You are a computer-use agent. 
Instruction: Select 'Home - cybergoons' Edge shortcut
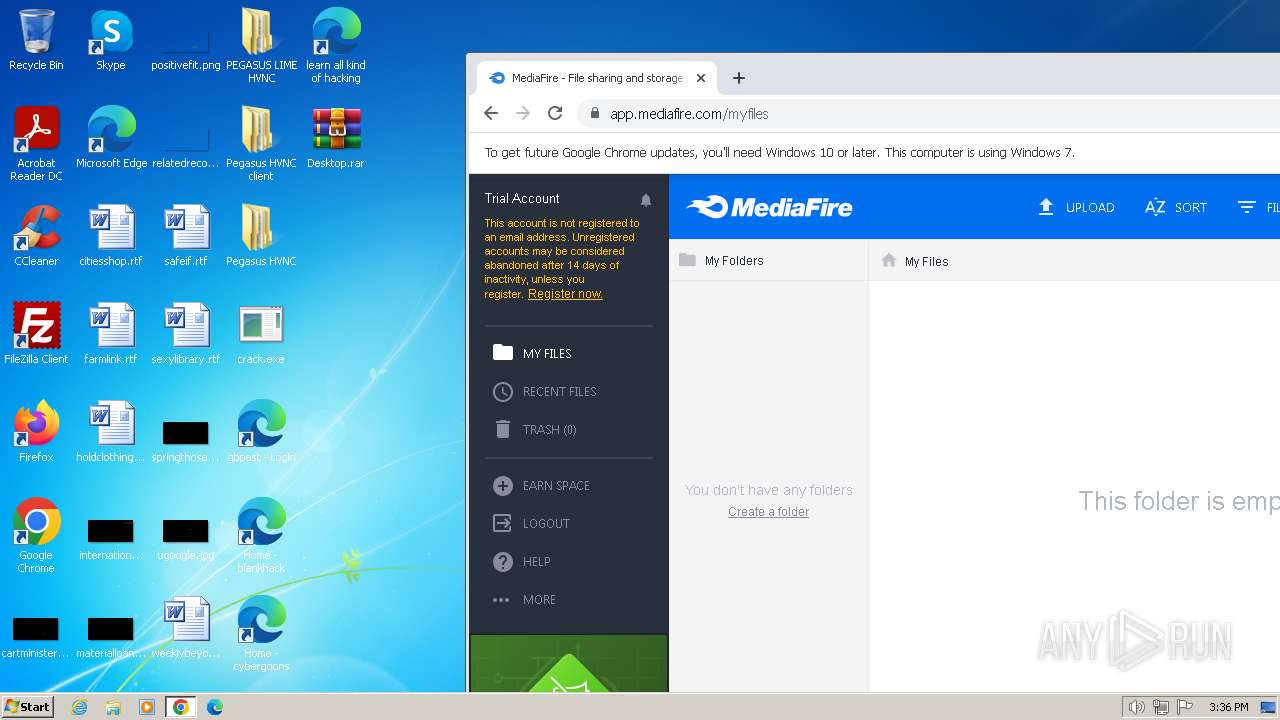click(x=261, y=633)
